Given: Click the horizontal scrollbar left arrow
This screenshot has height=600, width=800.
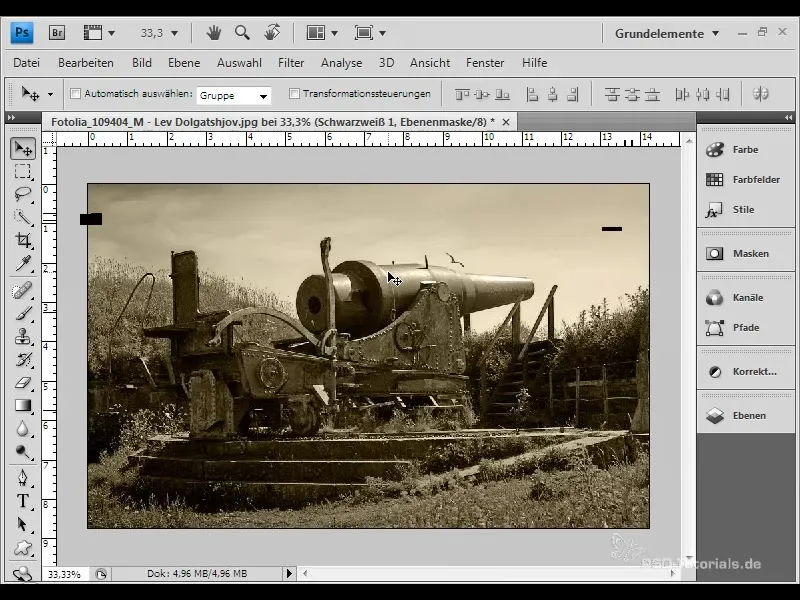Looking at the screenshot, I should click(x=305, y=573).
